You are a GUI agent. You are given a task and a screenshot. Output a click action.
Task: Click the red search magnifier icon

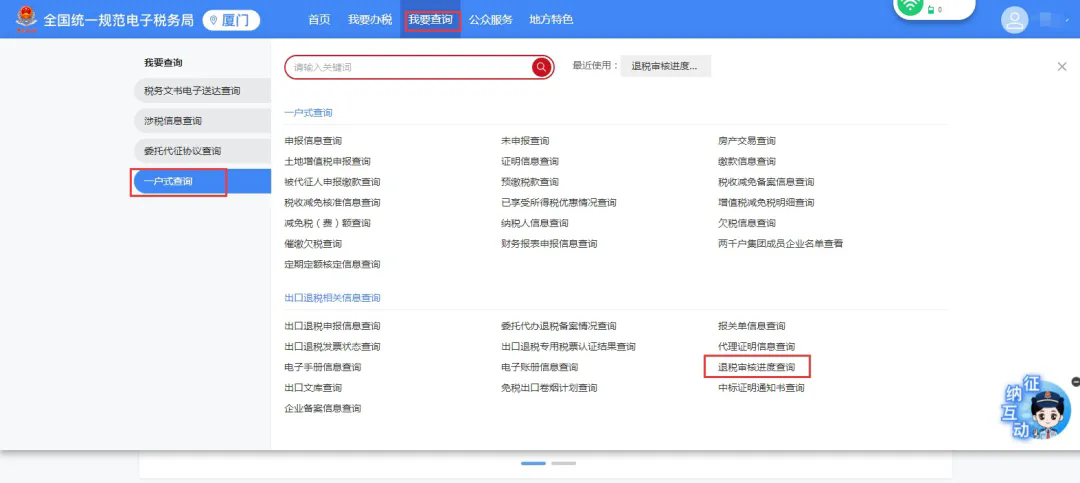point(541,67)
